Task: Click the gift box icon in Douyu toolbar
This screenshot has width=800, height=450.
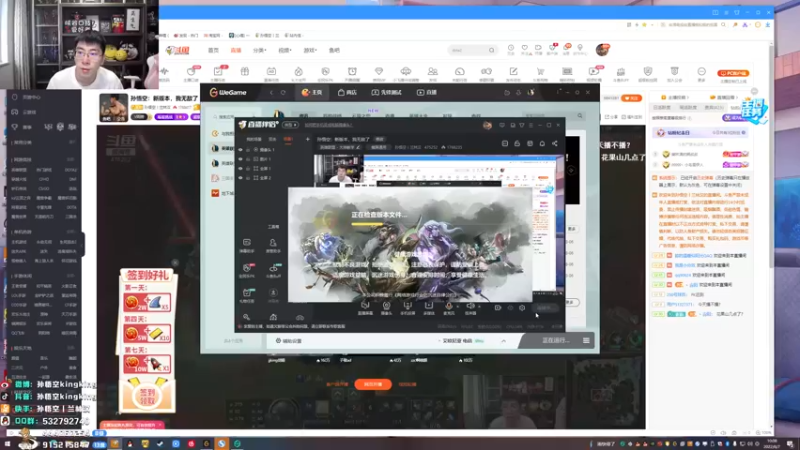Action: tap(245, 73)
